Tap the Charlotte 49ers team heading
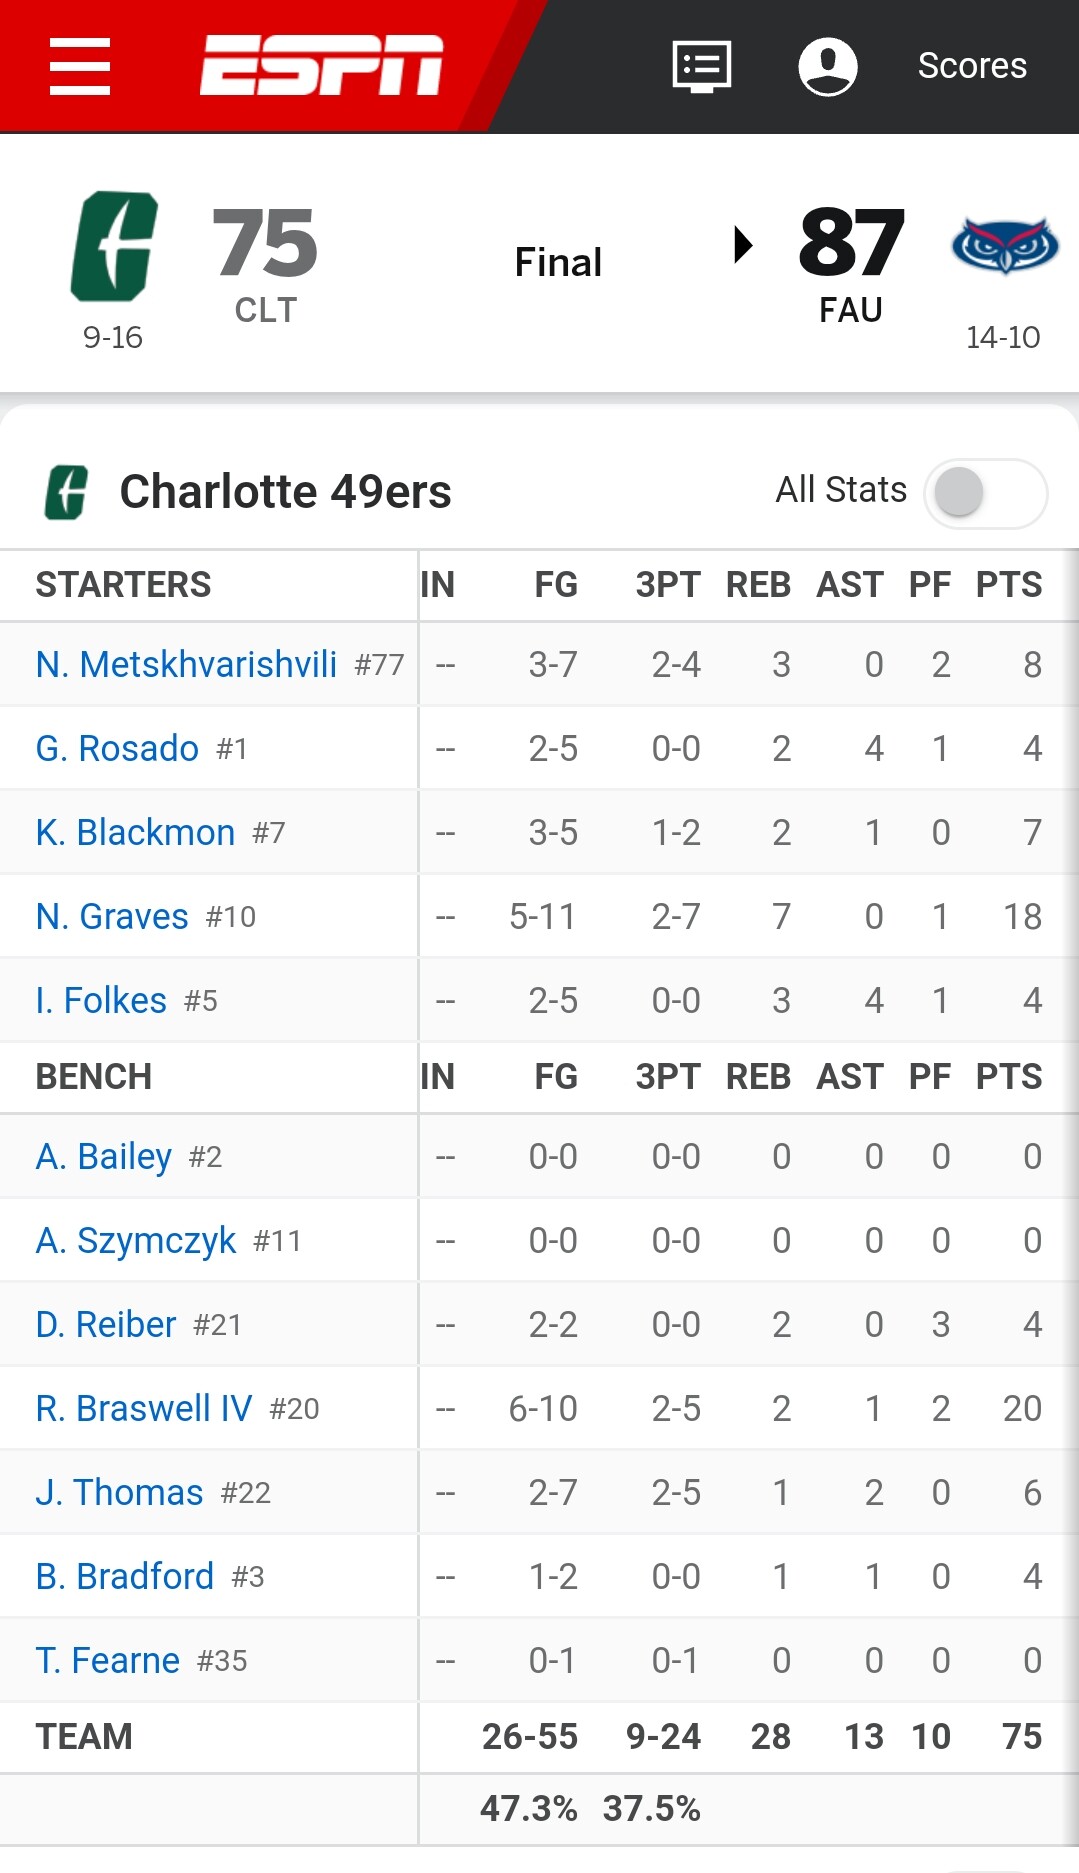Image resolution: width=1079 pixels, height=1873 pixels. (x=286, y=492)
